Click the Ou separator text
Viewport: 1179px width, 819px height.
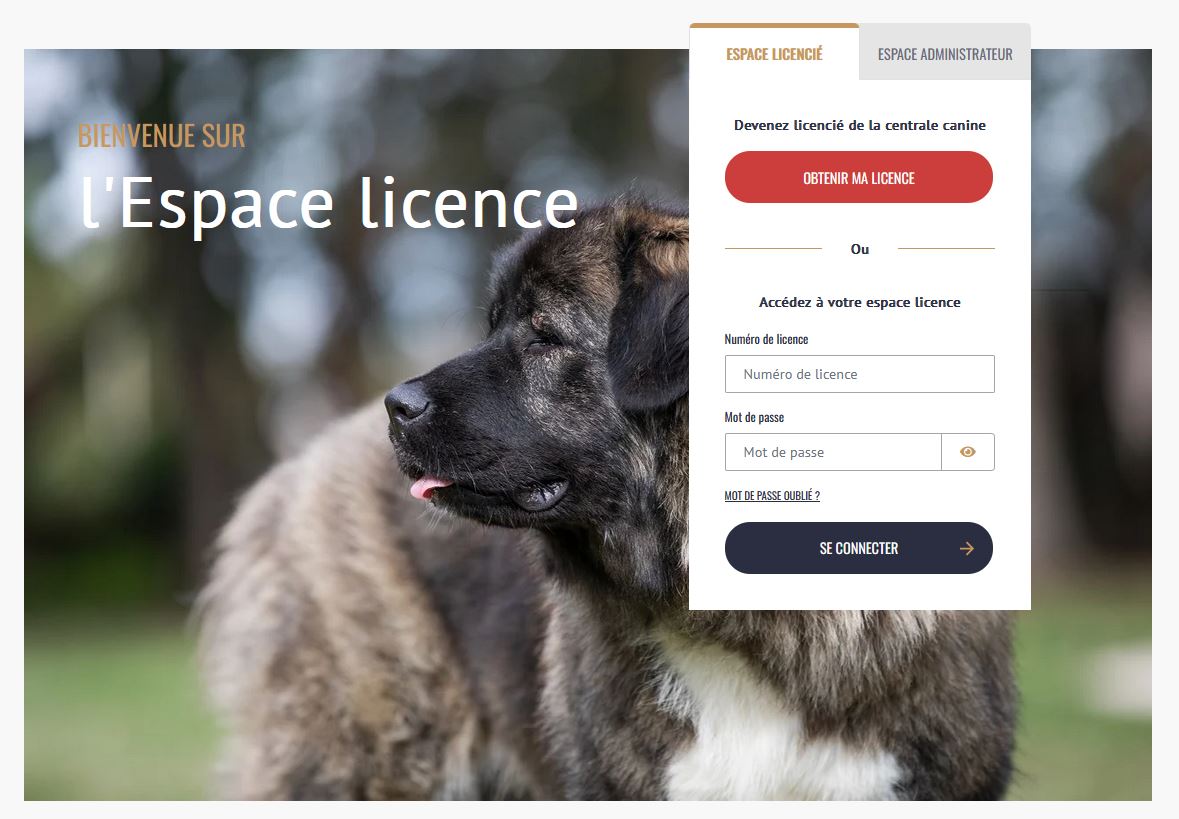click(x=859, y=249)
